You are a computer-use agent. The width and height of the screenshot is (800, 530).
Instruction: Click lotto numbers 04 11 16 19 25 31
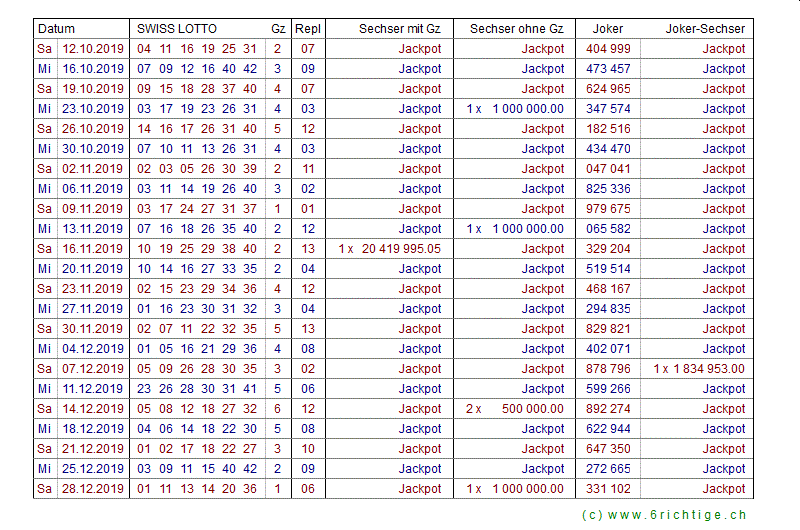point(197,49)
